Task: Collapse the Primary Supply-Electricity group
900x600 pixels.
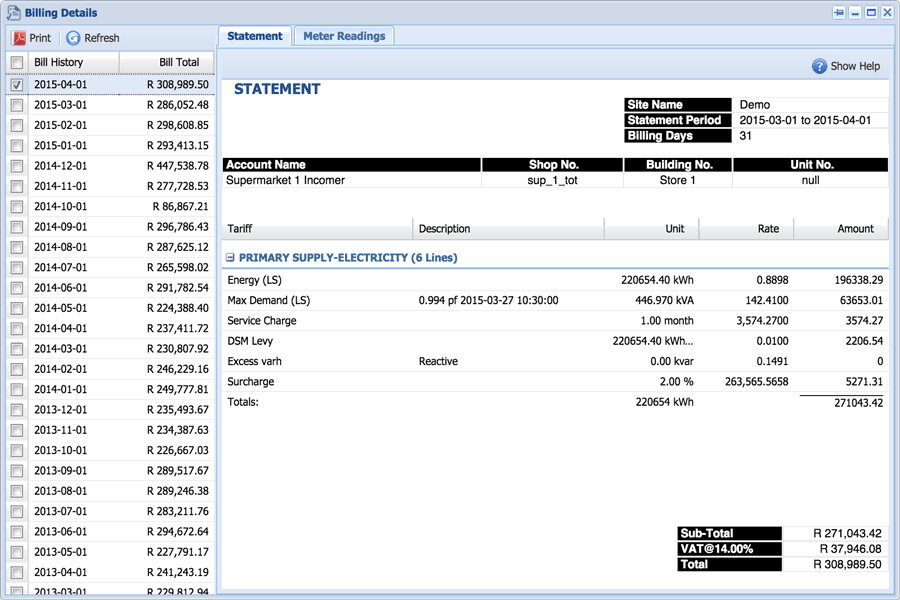Action: coord(230,258)
